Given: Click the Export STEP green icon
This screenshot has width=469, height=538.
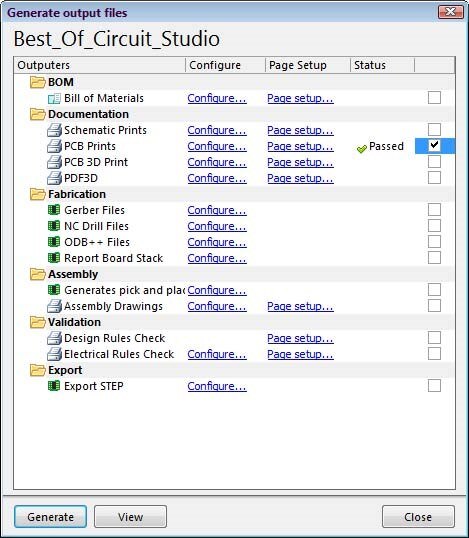Looking at the screenshot, I should pos(54,386).
